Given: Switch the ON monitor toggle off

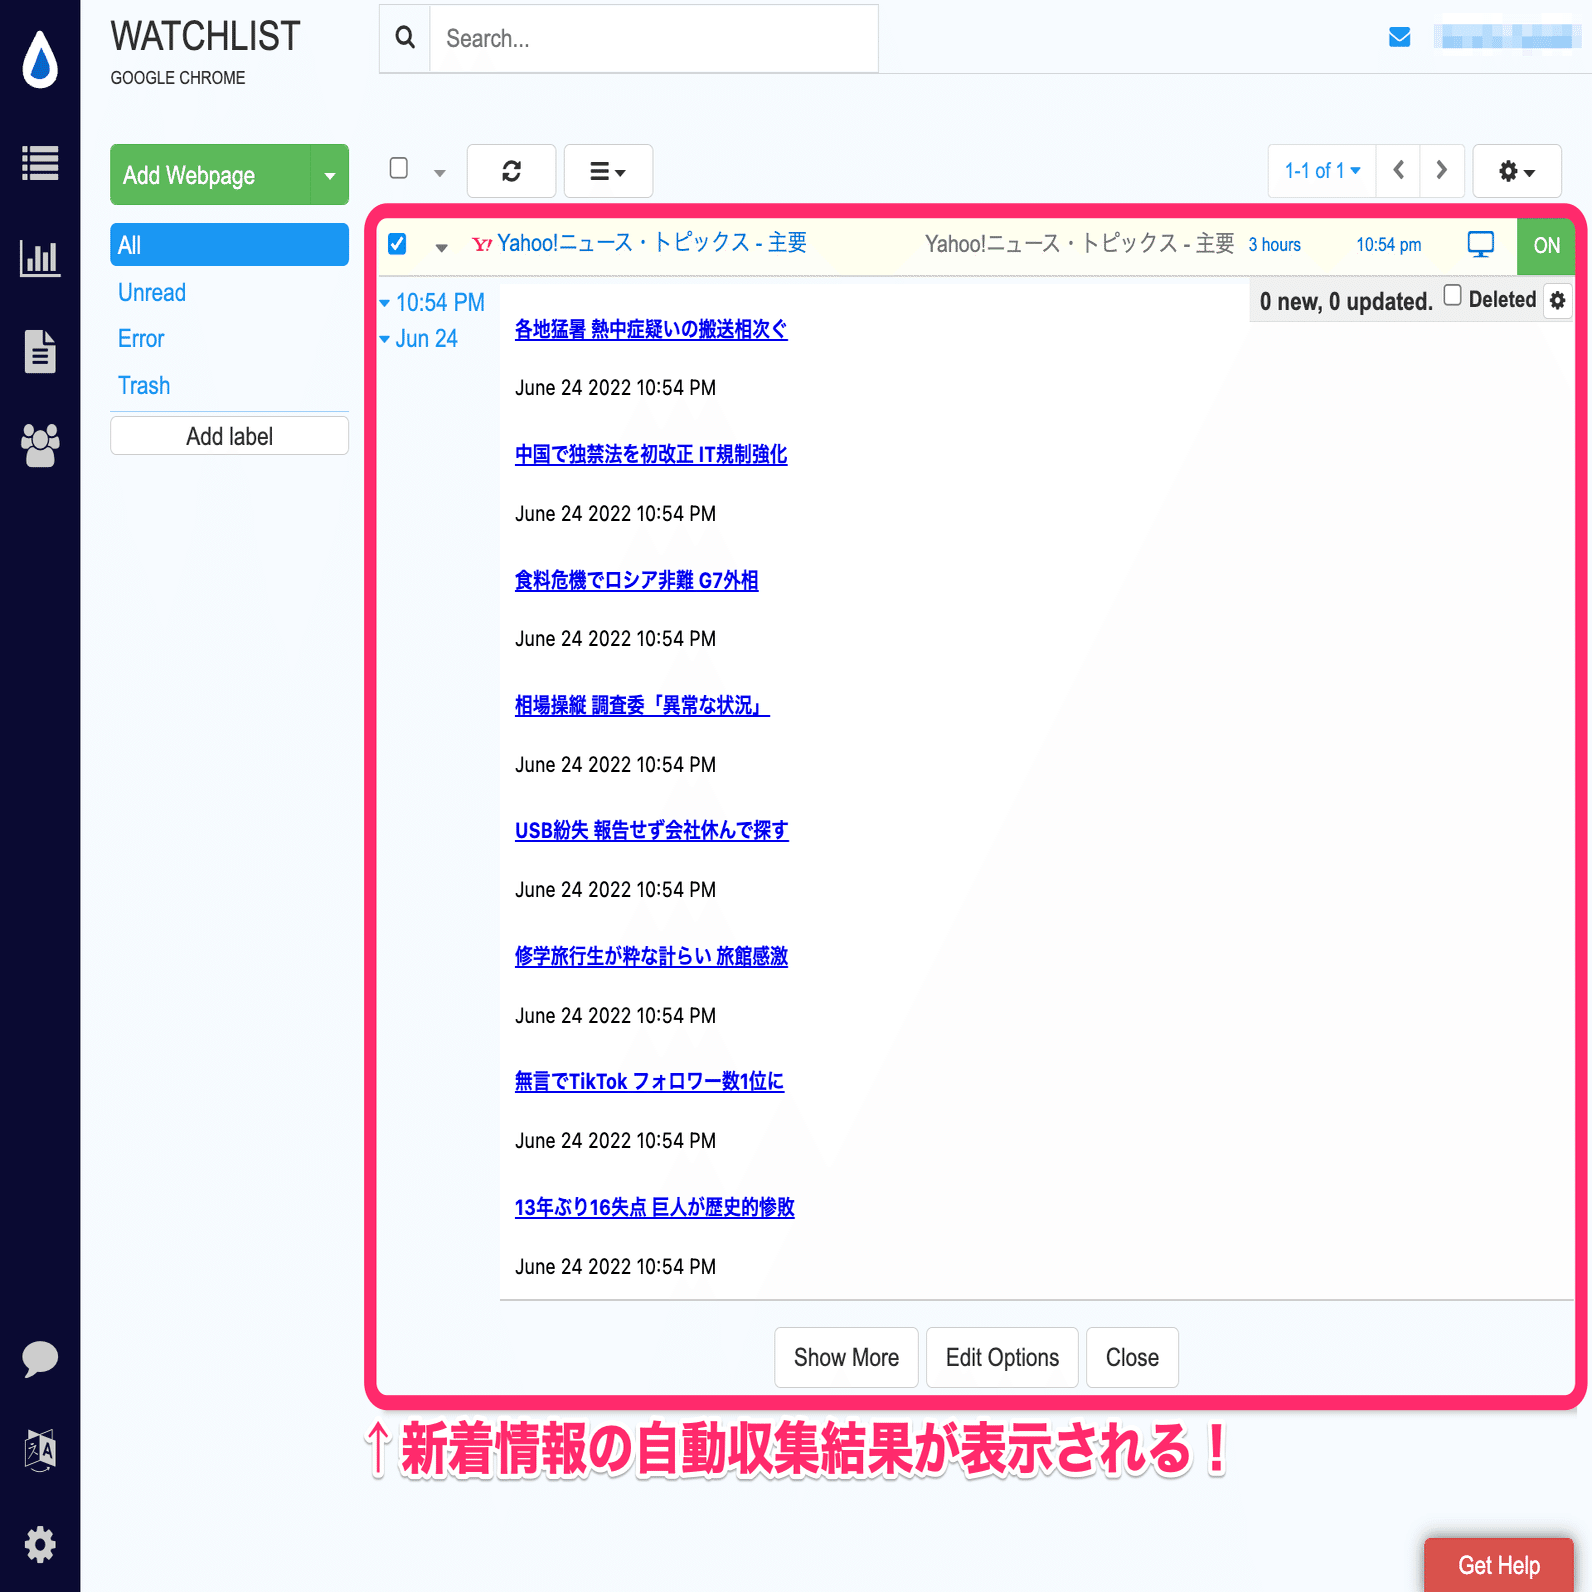Looking at the screenshot, I should [x=1546, y=246].
